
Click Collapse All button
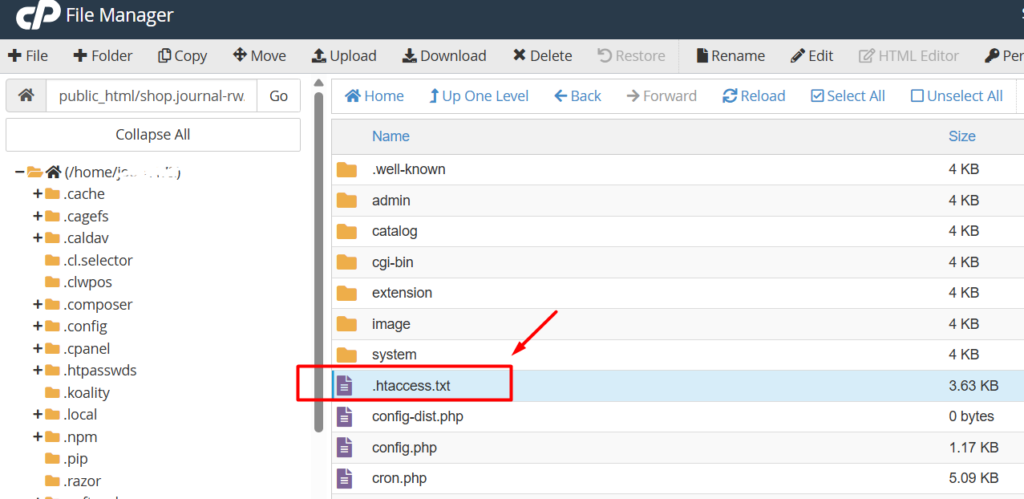(153, 135)
